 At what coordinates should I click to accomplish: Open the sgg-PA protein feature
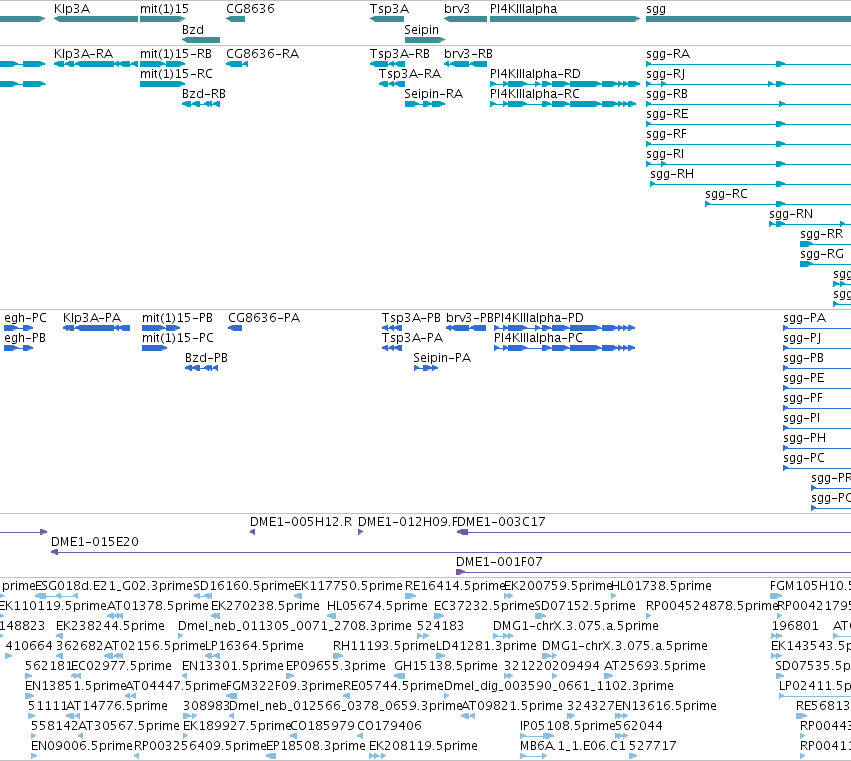coord(804,318)
